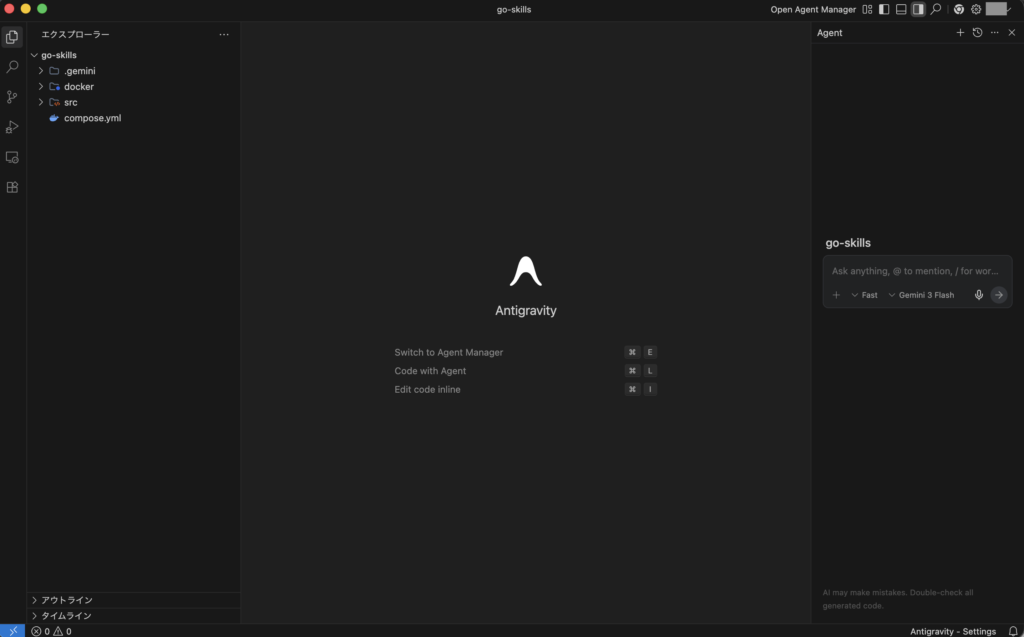Toggle the Agent secondary side bar
The height and width of the screenshot is (637, 1024).
tap(918, 9)
